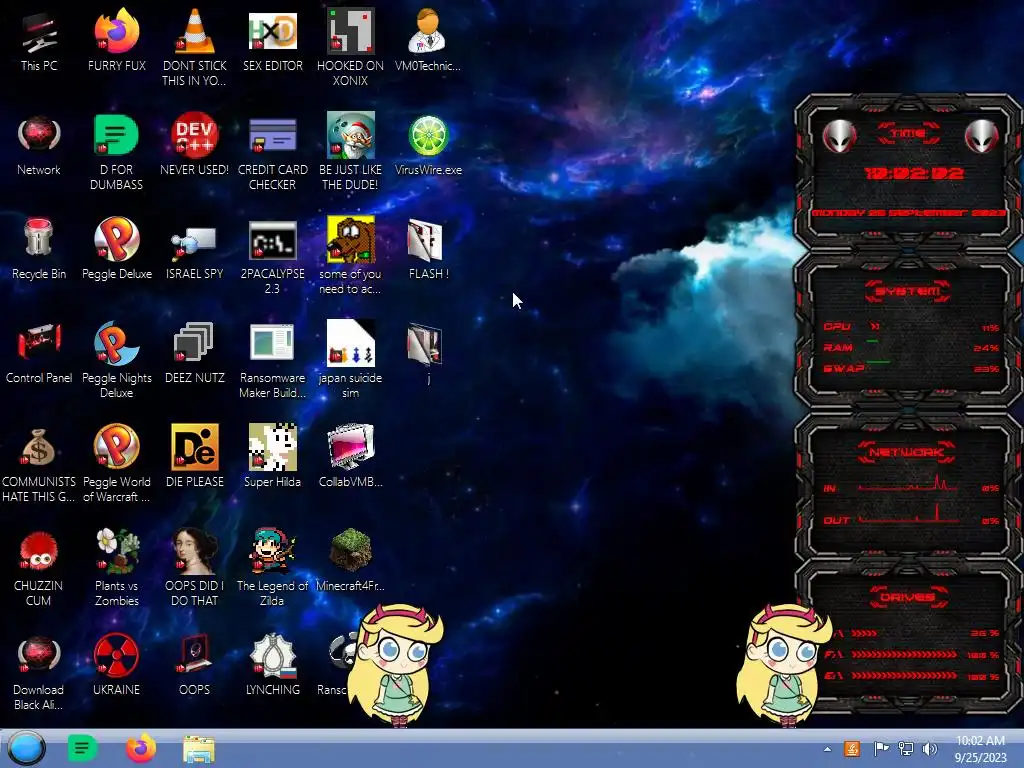Click the SWAP usage row

tap(910, 368)
